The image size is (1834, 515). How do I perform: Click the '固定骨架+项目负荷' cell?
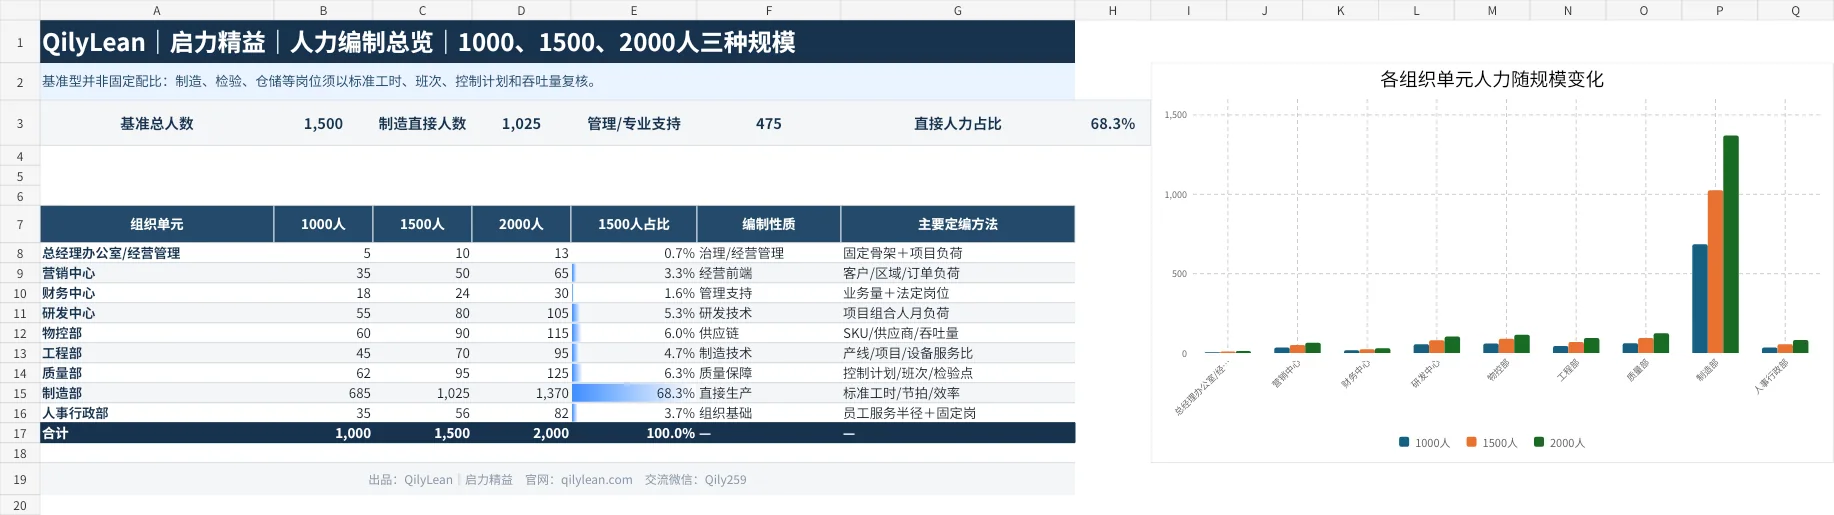(958, 253)
